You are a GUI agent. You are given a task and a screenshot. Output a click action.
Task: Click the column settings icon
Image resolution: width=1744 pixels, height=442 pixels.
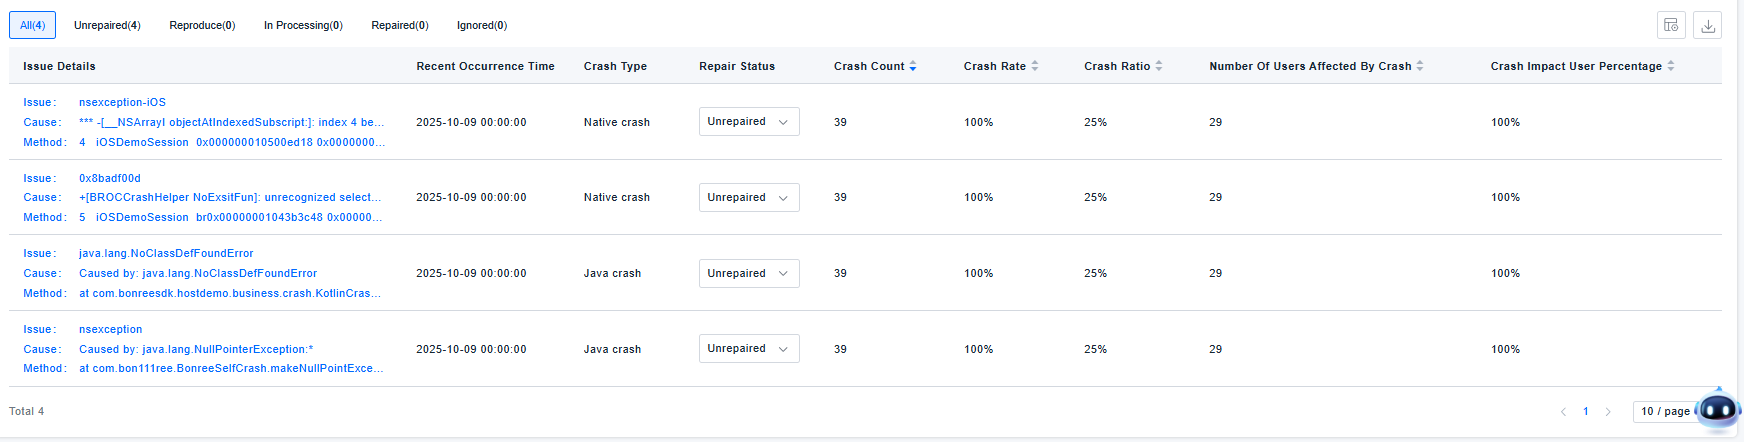pos(1671,26)
